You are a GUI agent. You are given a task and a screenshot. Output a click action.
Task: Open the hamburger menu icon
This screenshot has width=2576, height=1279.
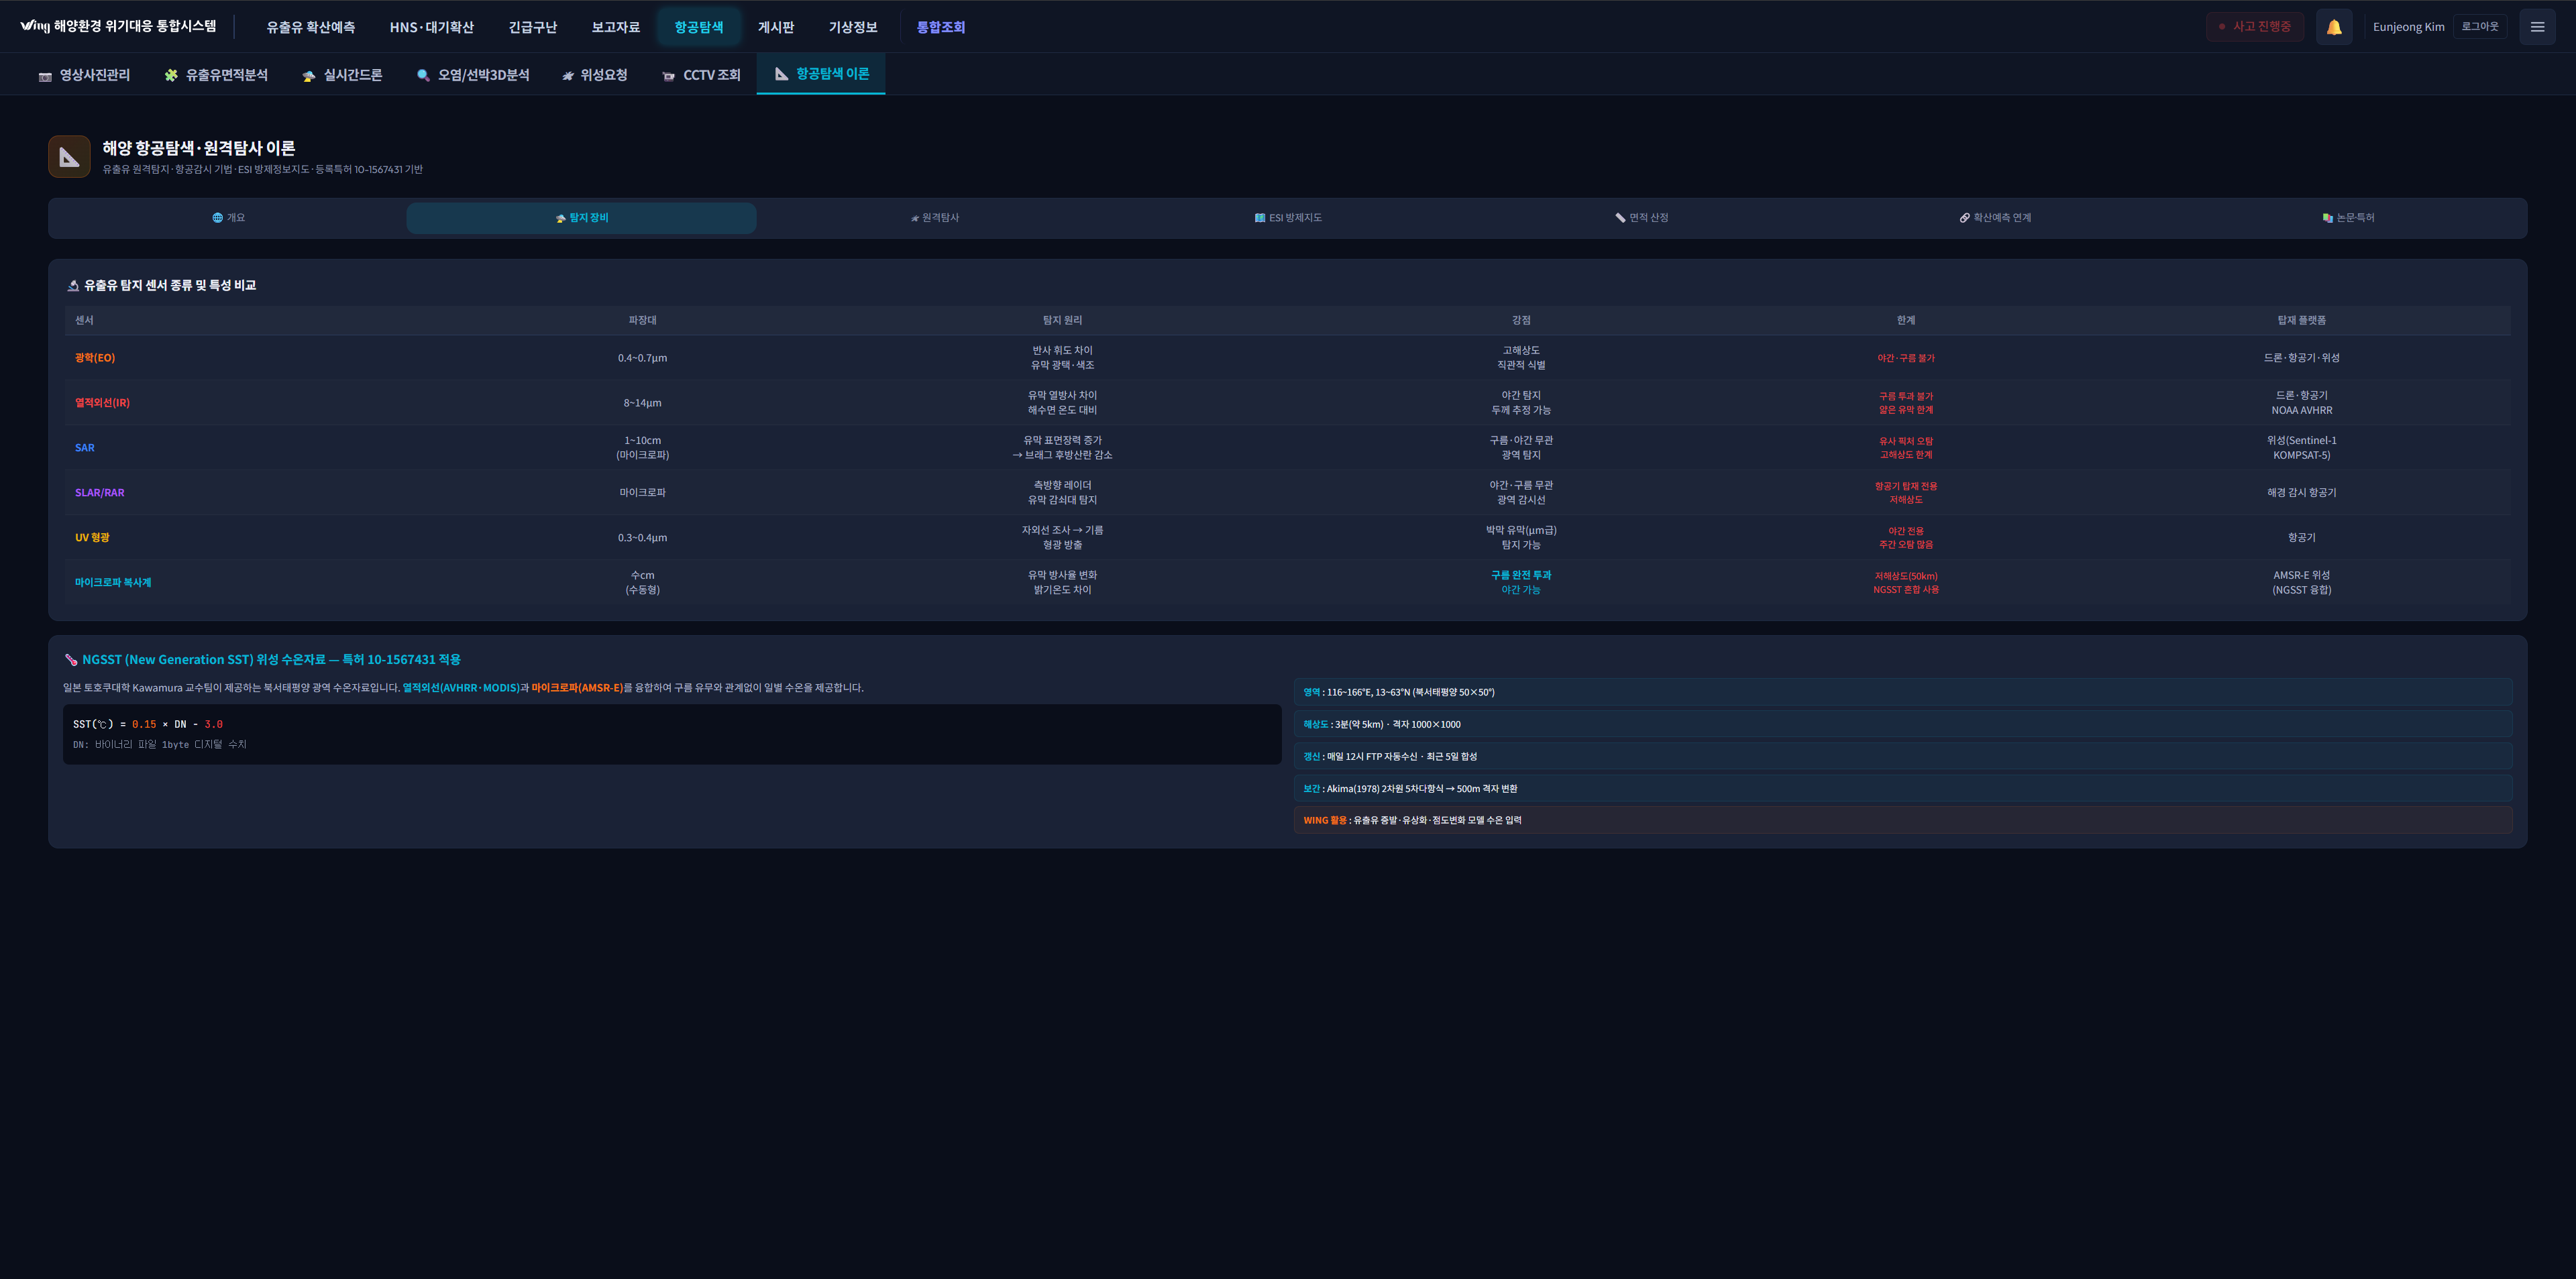(x=2536, y=27)
